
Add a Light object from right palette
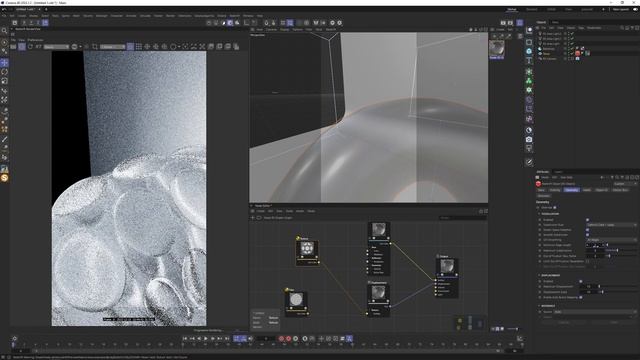click(x=529, y=149)
